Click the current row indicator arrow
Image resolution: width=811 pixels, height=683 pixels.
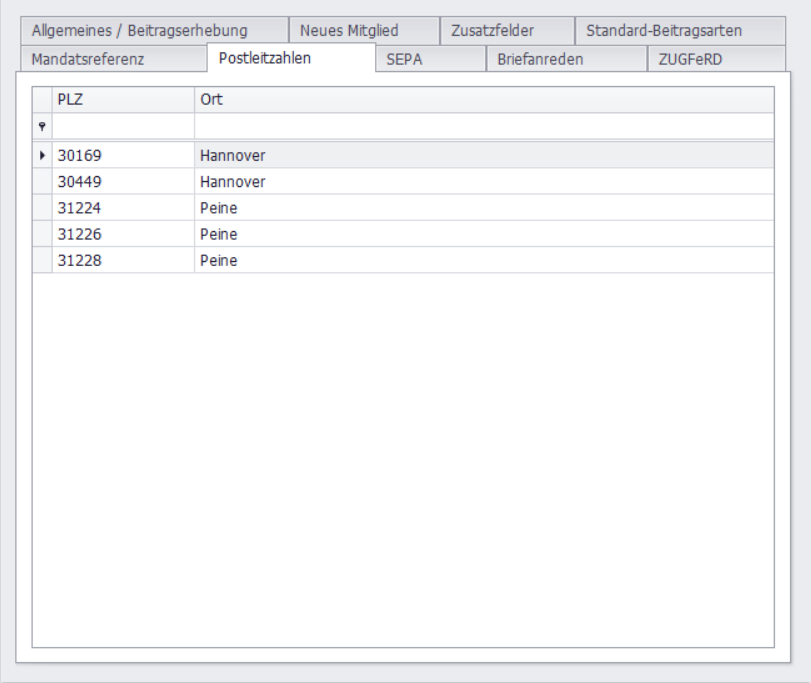point(42,156)
